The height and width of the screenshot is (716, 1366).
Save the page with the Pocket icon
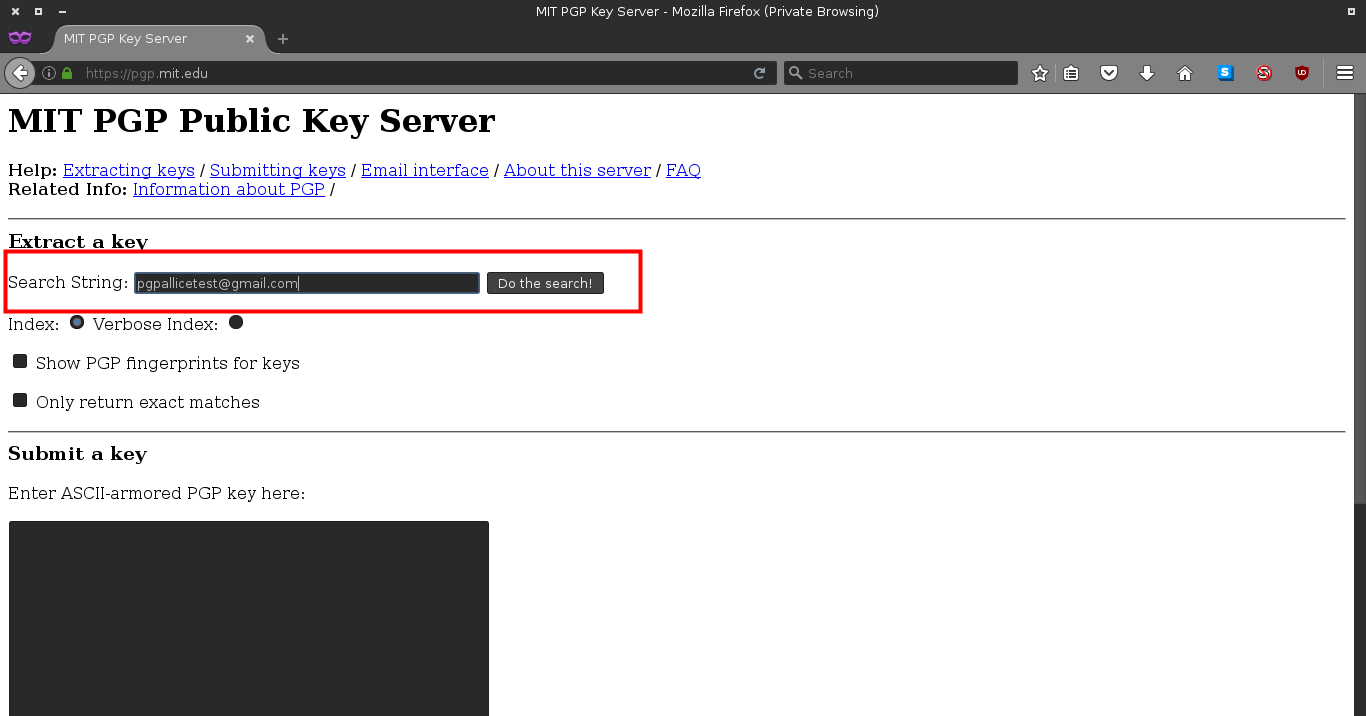coord(1109,73)
